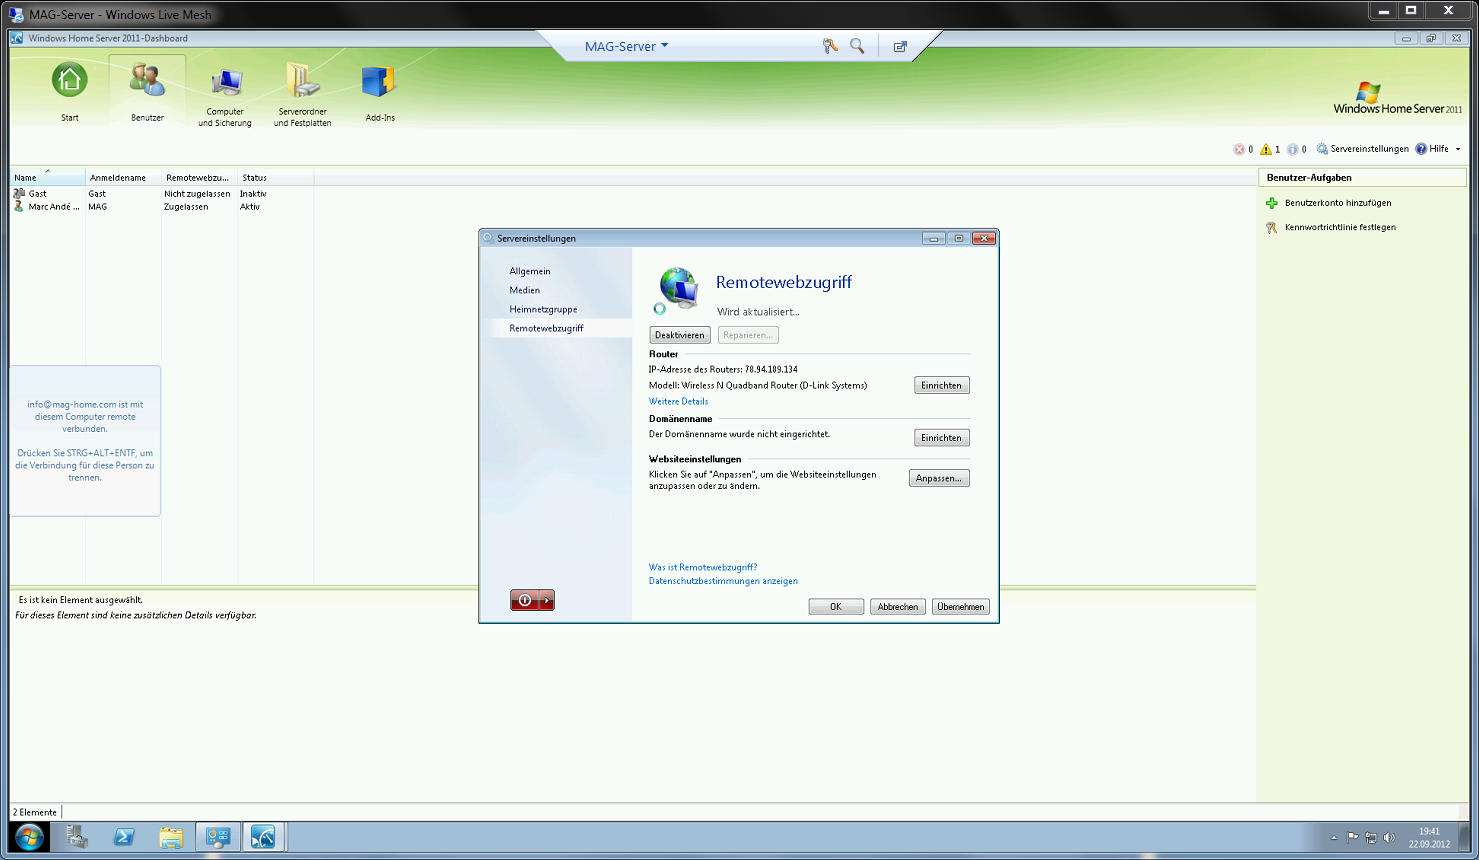Open 'Was ist Remotewebzugriff?' link
Viewport: 1479px width, 860px height.
[x=703, y=567]
